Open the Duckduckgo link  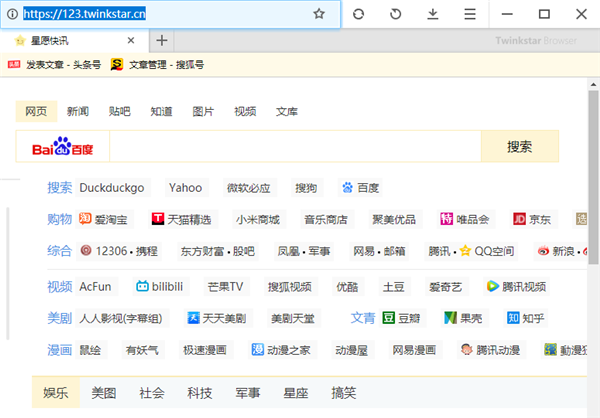point(112,188)
